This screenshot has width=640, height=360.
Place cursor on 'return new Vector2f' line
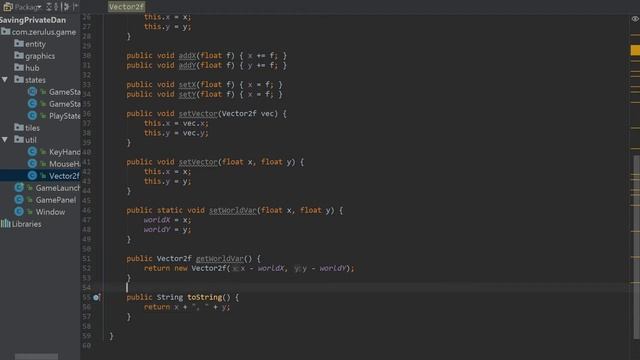coord(249,268)
